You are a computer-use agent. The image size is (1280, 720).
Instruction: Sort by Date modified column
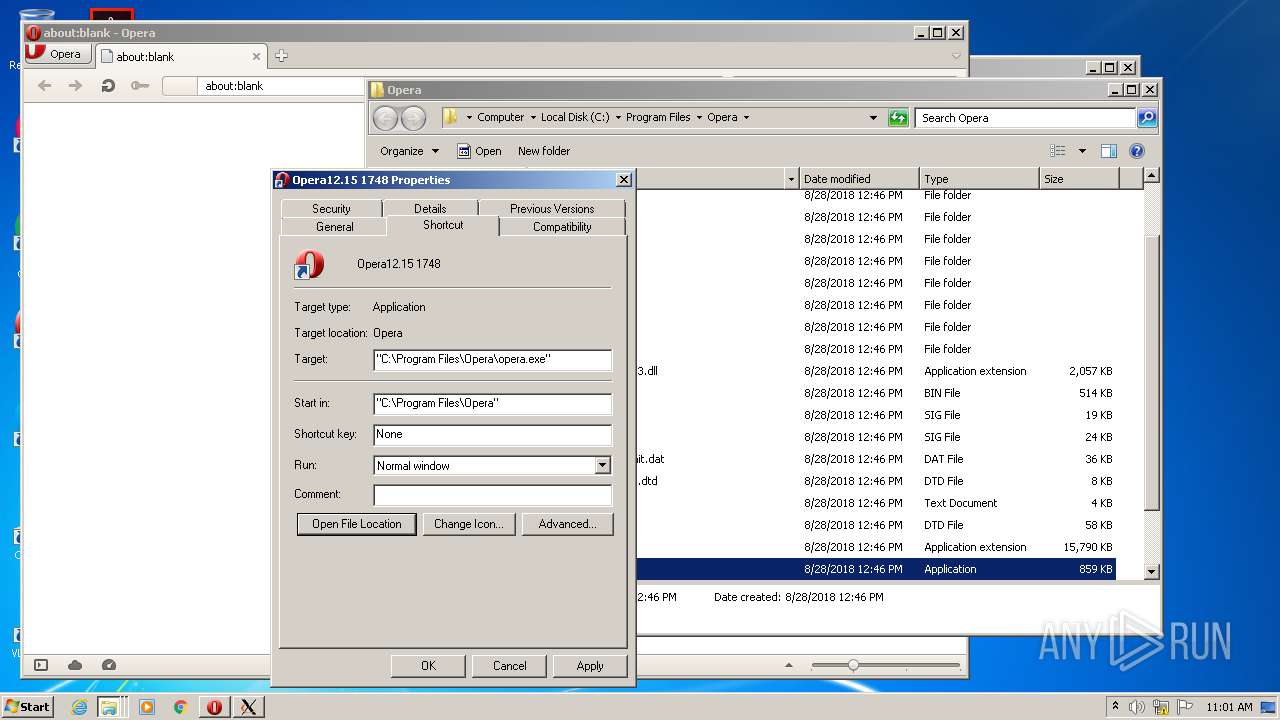click(859, 179)
